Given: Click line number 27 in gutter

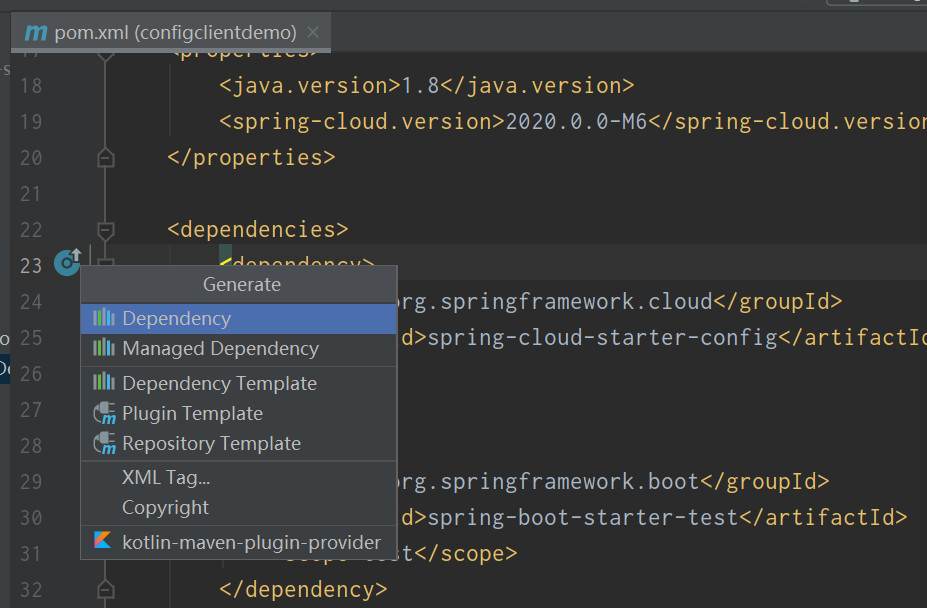Looking at the screenshot, I should [31, 410].
